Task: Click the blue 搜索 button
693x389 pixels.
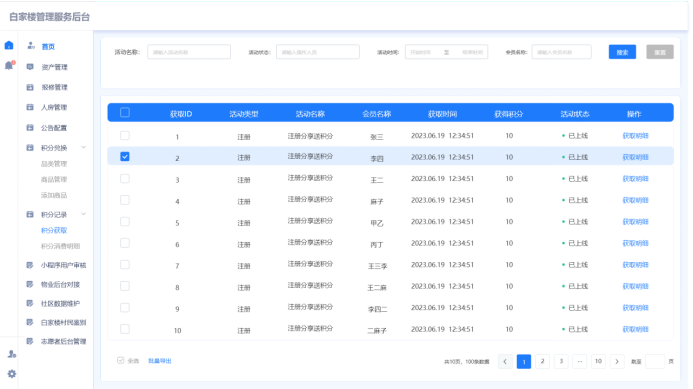Action: tap(622, 52)
